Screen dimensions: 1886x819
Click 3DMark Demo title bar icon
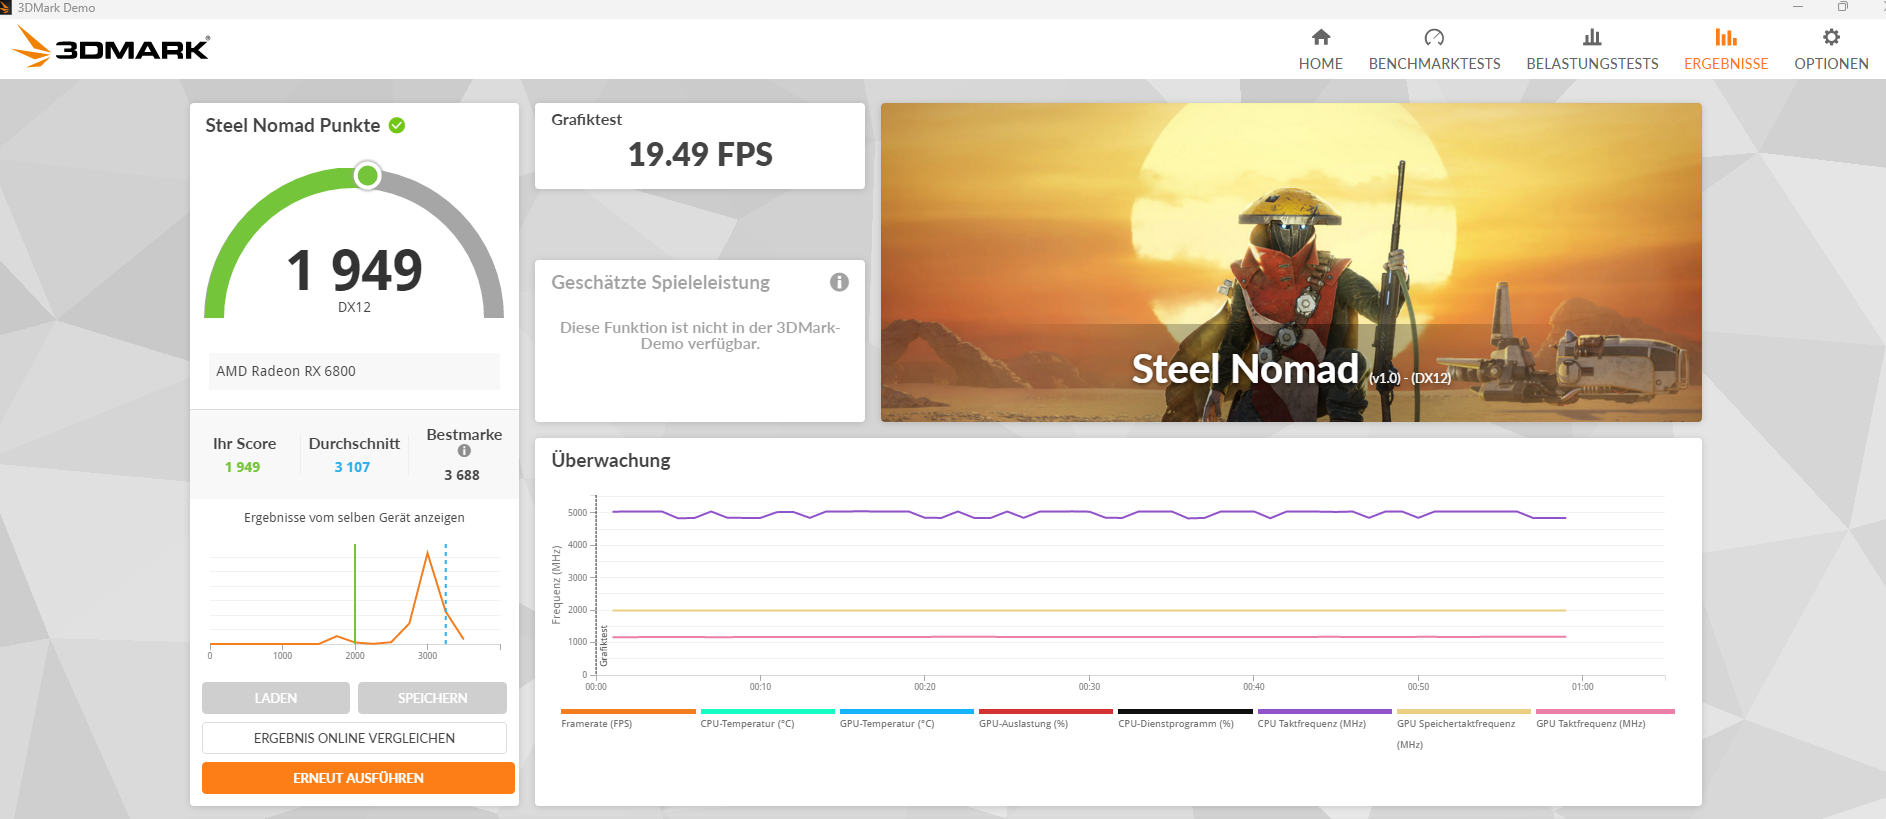[x=6, y=7]
